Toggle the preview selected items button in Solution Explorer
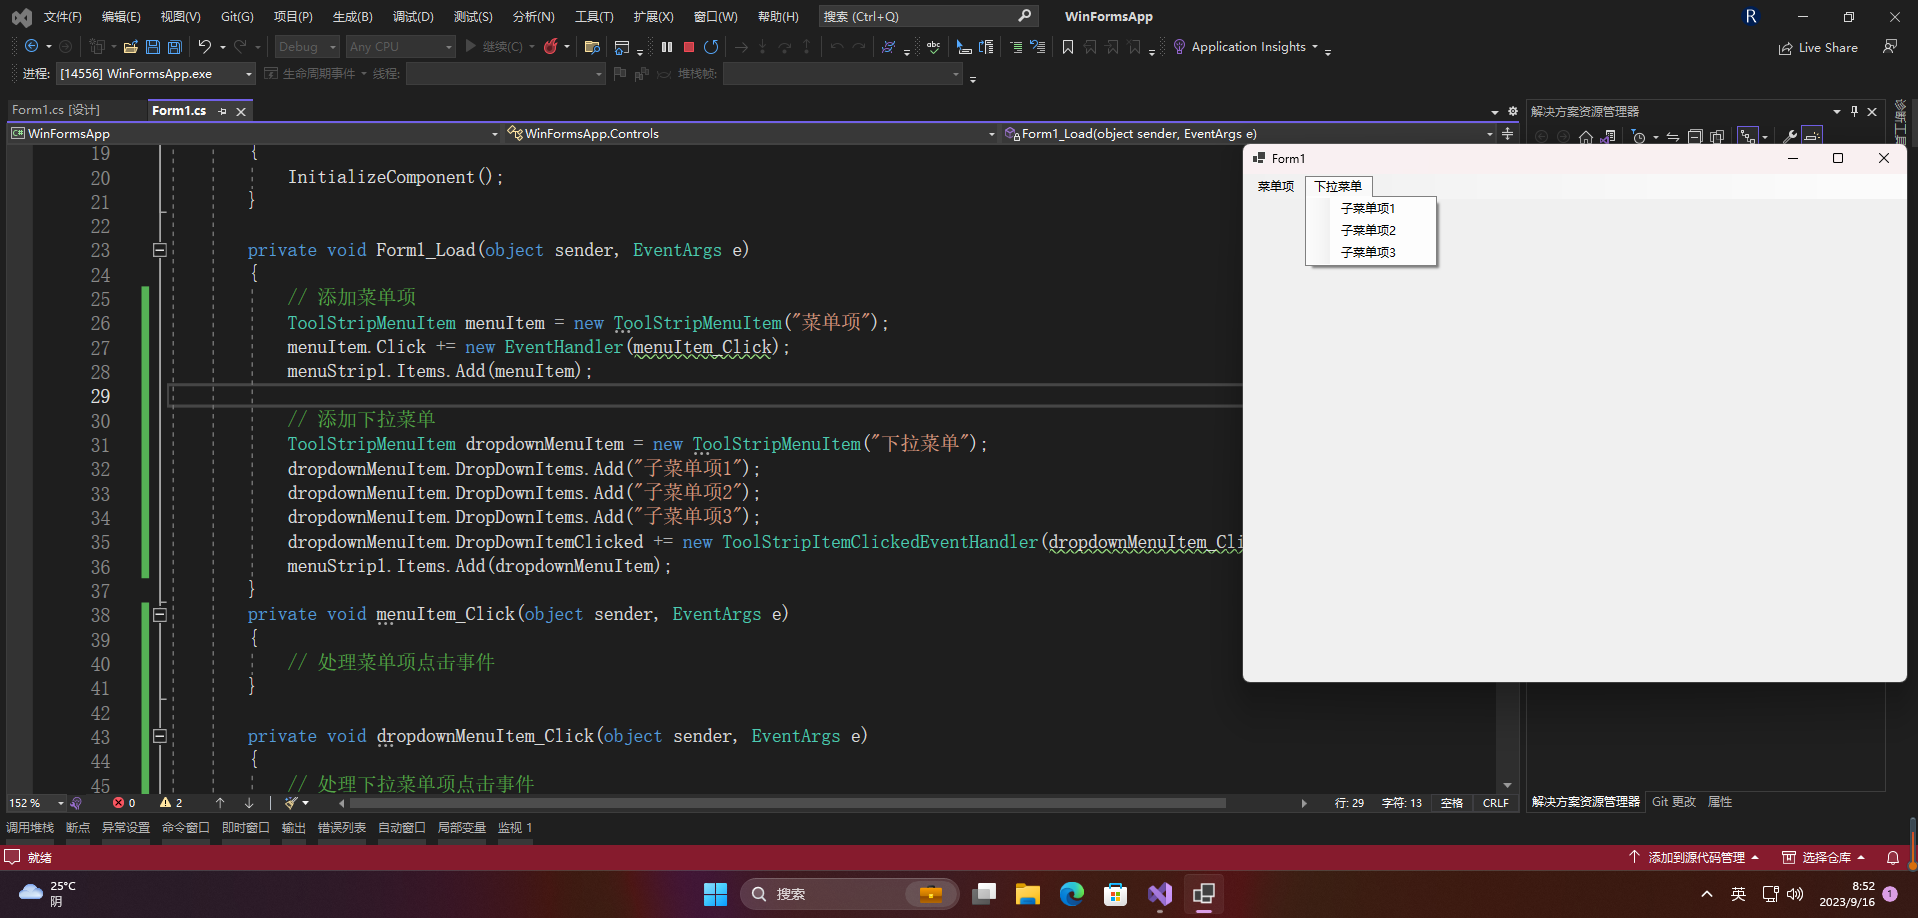The image size is (1918, 918). pos(1812,137)
